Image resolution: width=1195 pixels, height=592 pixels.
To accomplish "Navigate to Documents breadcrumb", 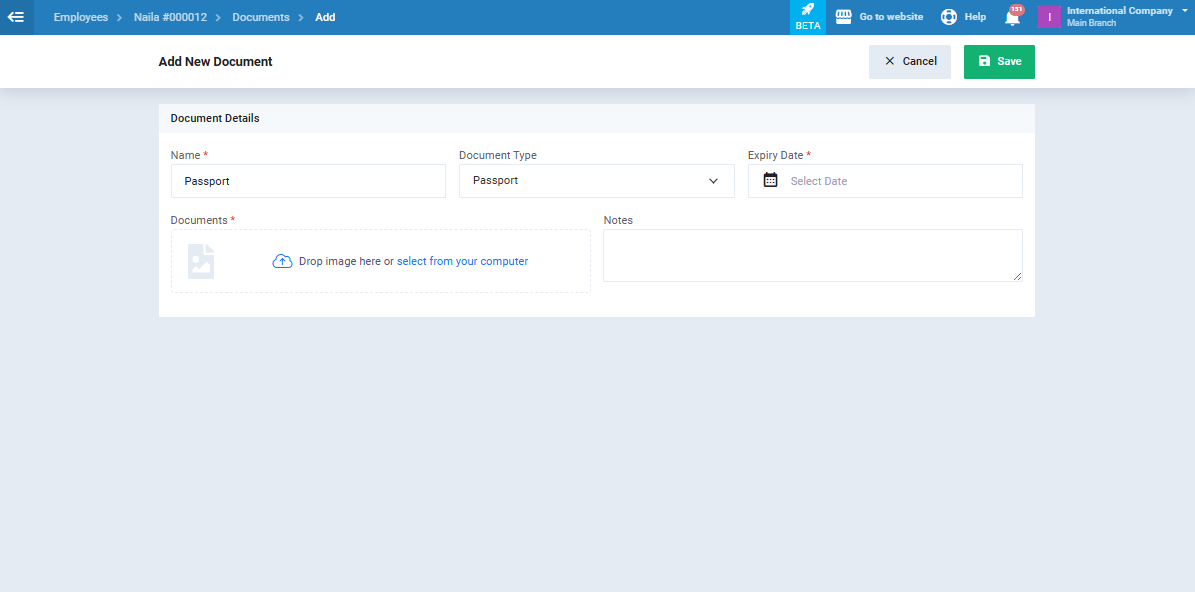I will [x=261, y=17].
